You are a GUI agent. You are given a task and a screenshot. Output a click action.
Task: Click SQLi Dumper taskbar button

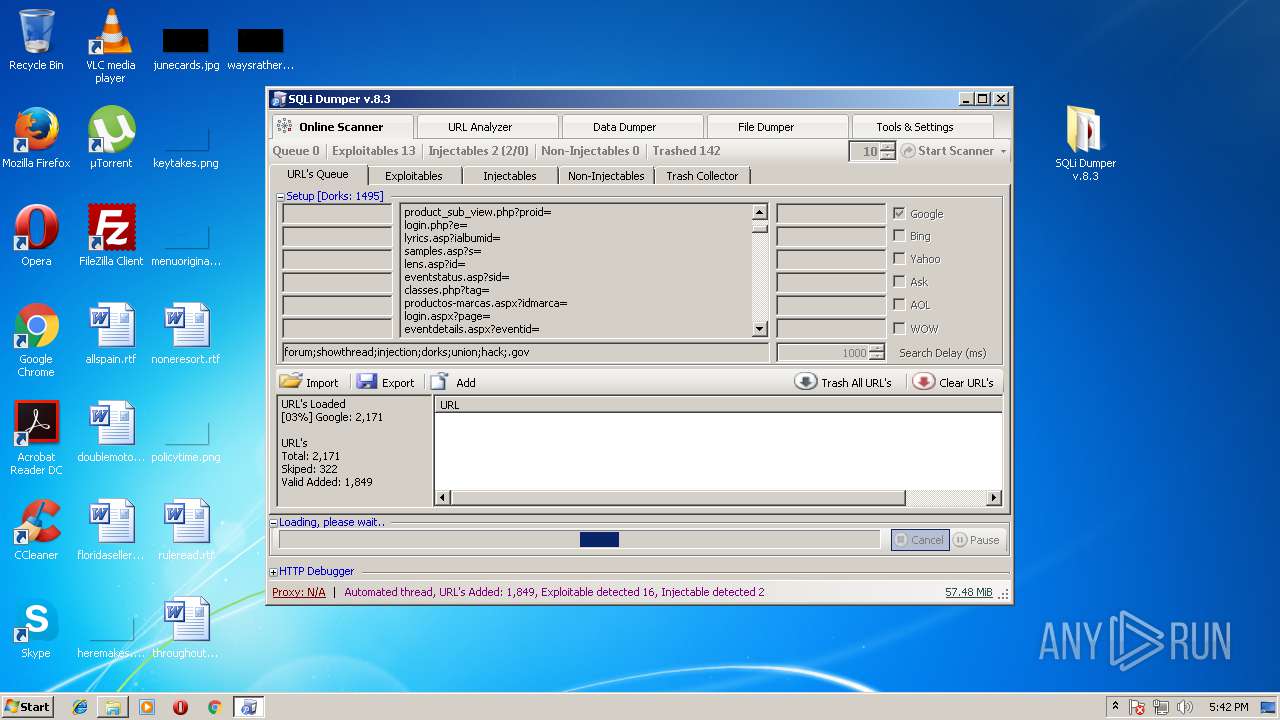click(x=248, y=707)
